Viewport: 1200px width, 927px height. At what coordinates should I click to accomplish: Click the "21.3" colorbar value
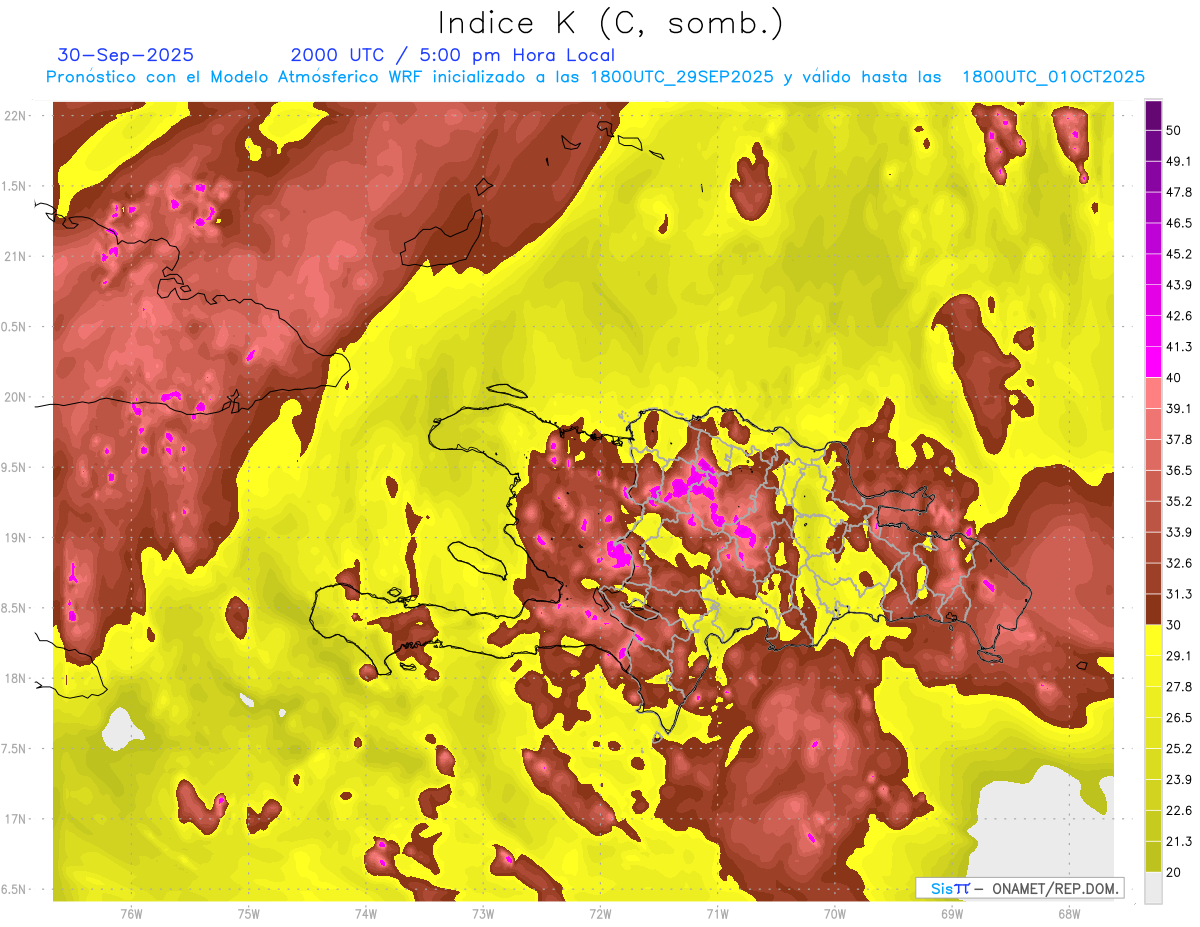click(x=1180, y=841)
